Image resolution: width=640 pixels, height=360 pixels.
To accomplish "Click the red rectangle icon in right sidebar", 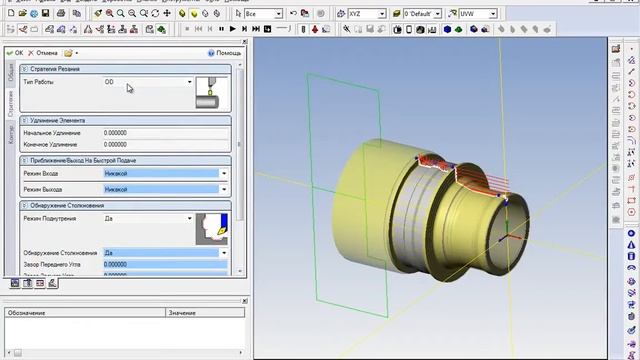I will click(631, 201).
